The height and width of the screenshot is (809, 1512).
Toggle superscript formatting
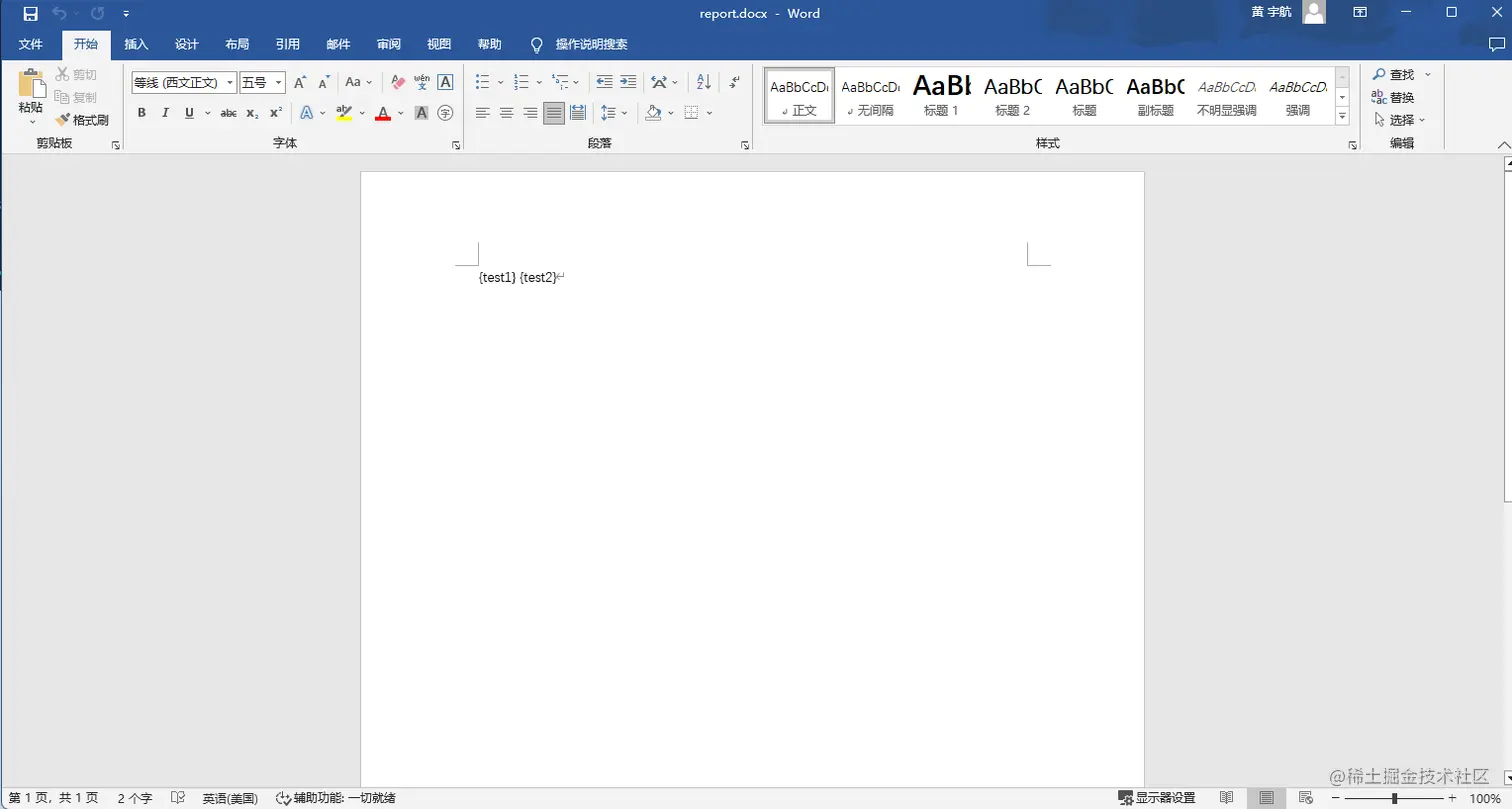coord(276,113)
